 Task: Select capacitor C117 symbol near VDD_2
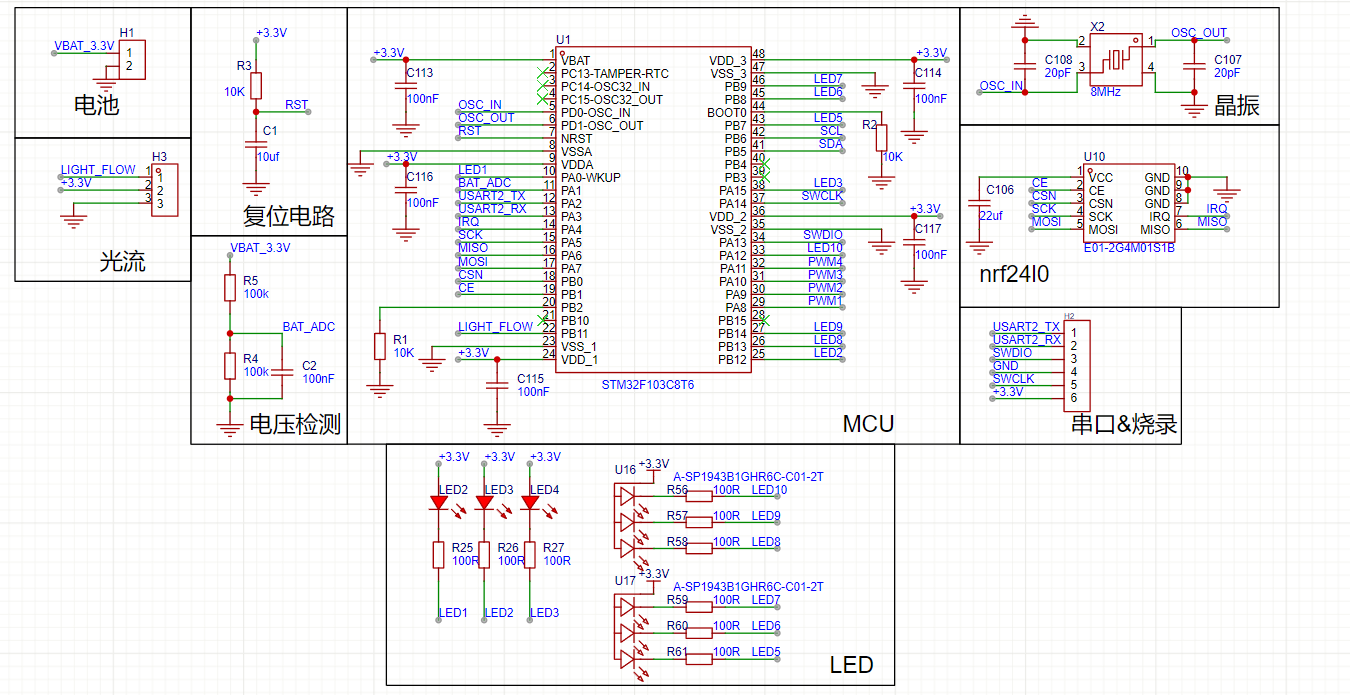[x=913, y=242]
